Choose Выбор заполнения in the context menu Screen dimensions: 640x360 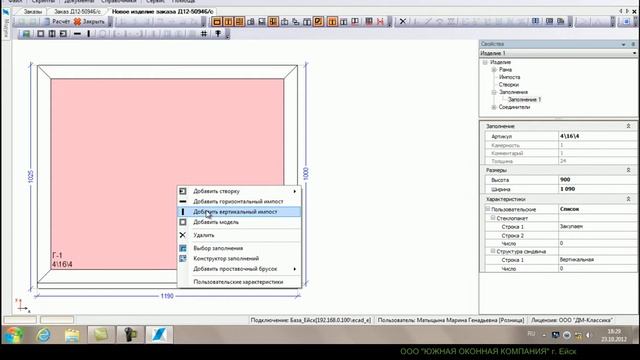(239, 248)
